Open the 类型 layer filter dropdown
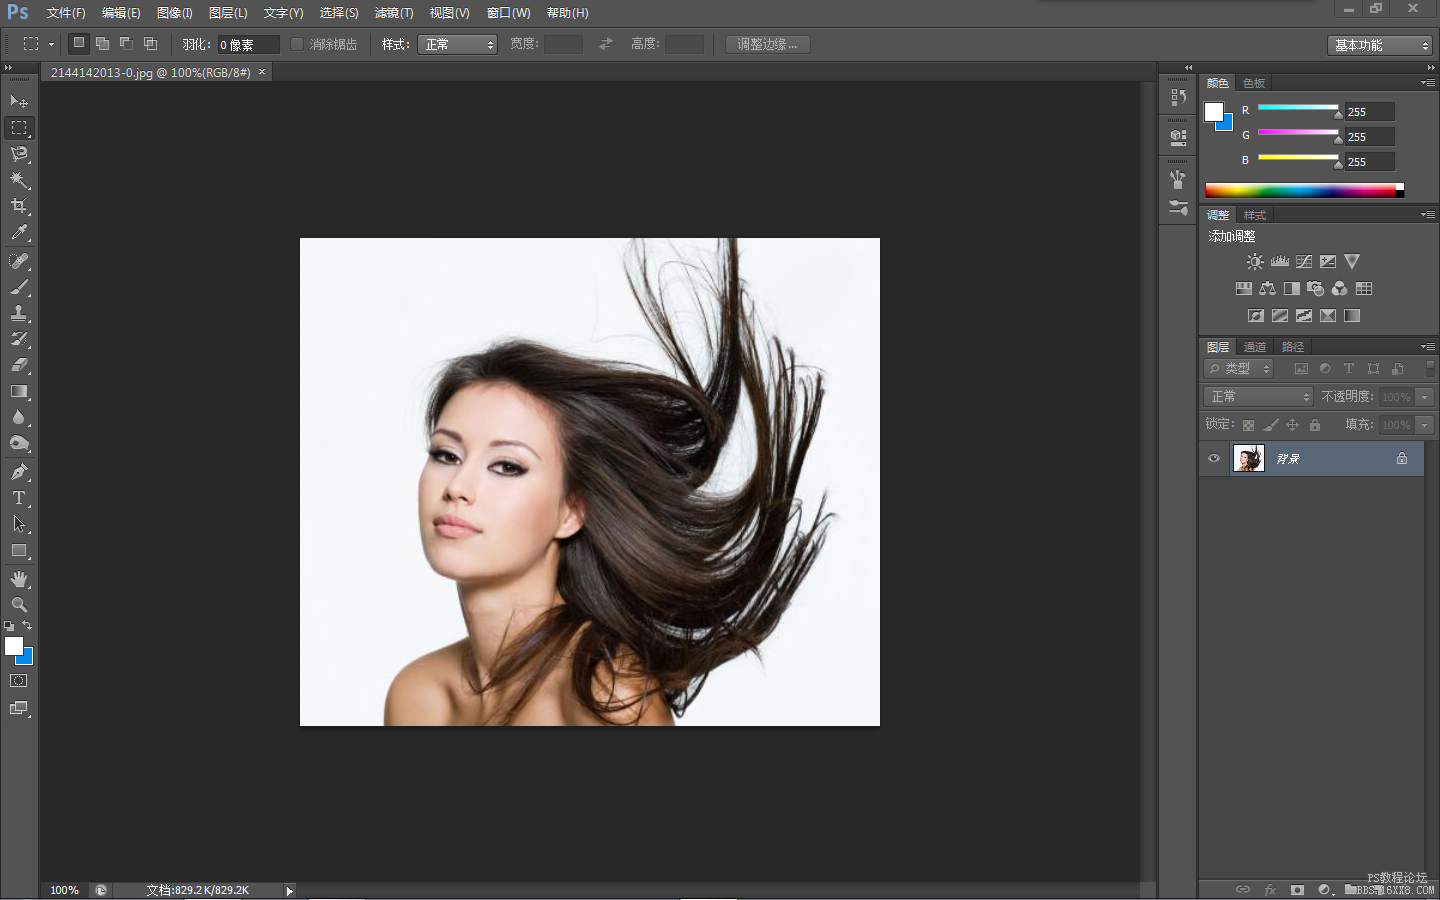1440x900 pixels. pos(1239,369)
